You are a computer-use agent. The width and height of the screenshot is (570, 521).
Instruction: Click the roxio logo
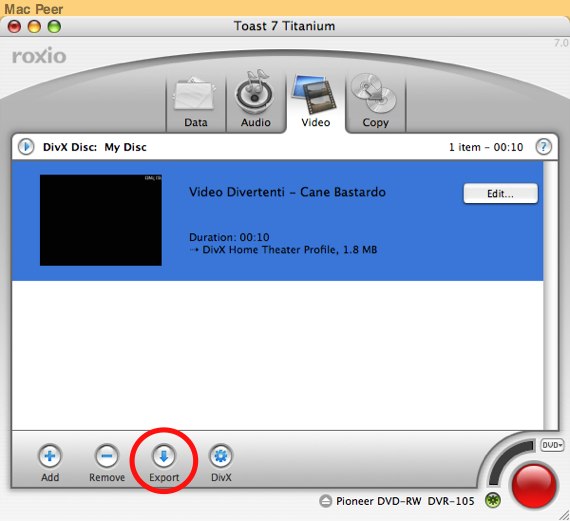[x=39, y=56]
